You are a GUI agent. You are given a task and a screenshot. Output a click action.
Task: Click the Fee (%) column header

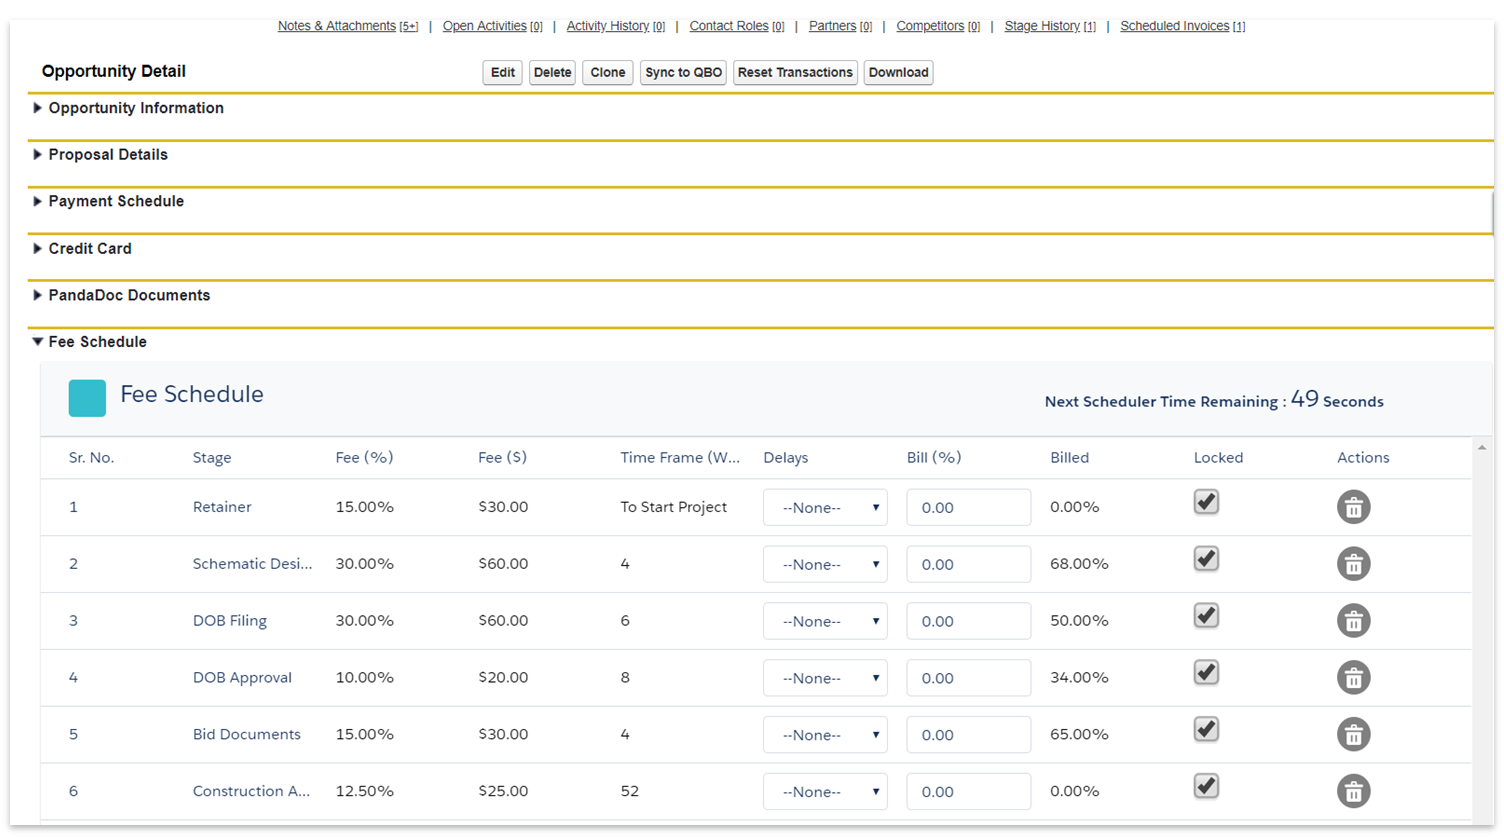click(364, 458)
